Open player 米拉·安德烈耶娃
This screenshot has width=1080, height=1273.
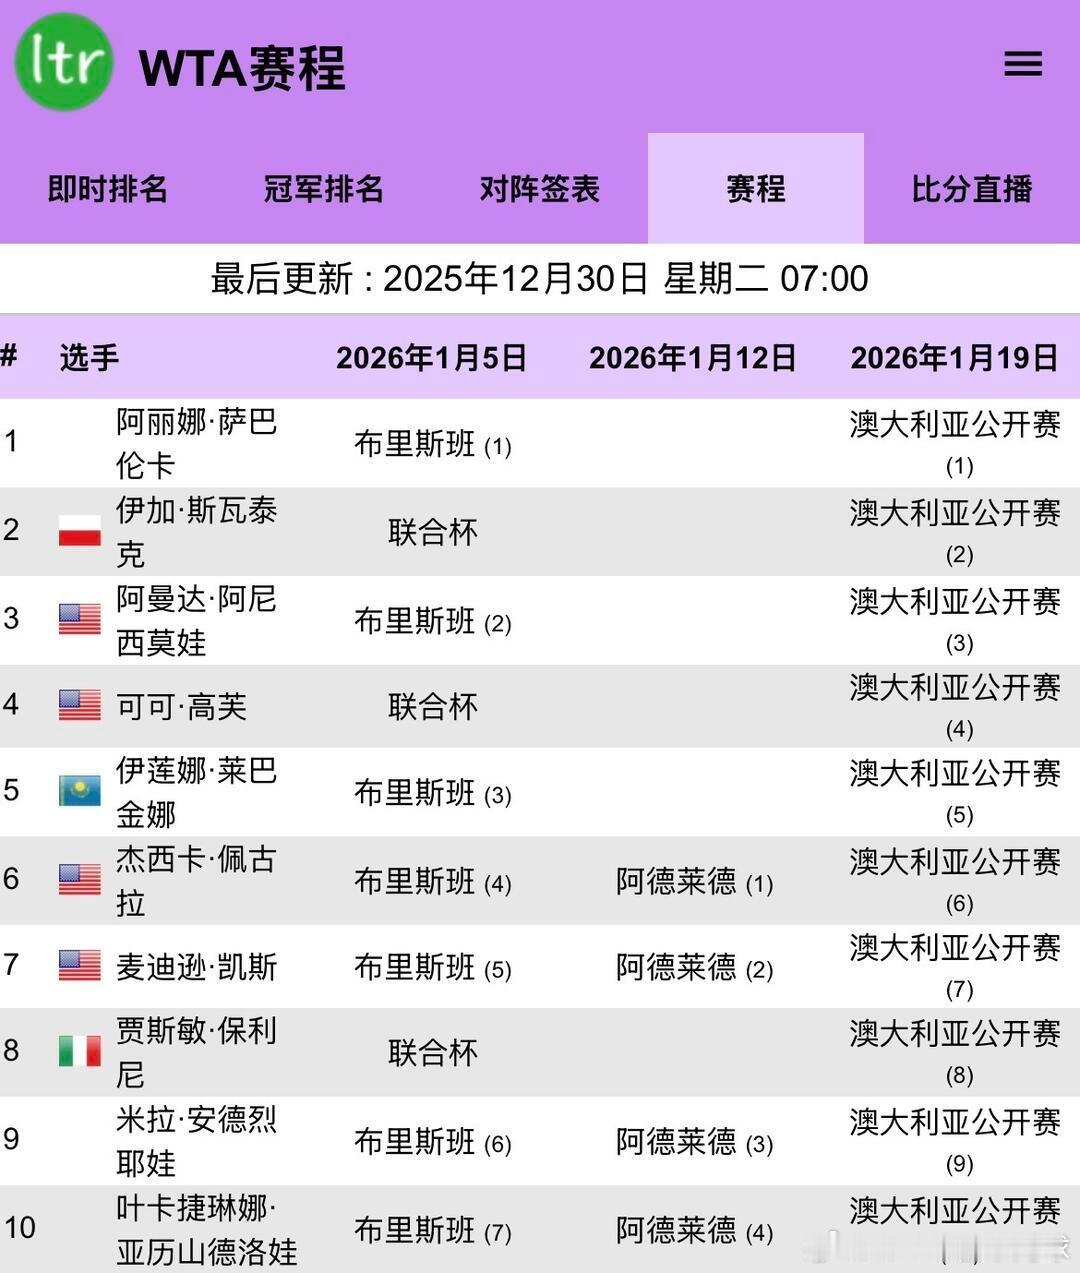click(x=197, y=1141)
